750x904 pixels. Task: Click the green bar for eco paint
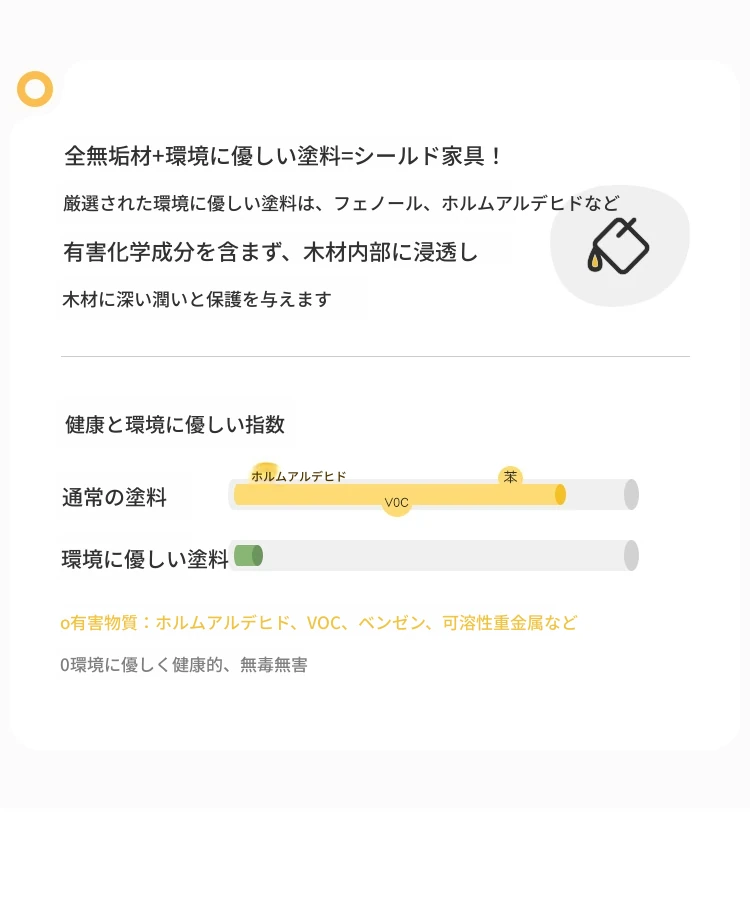click(248, 556)
